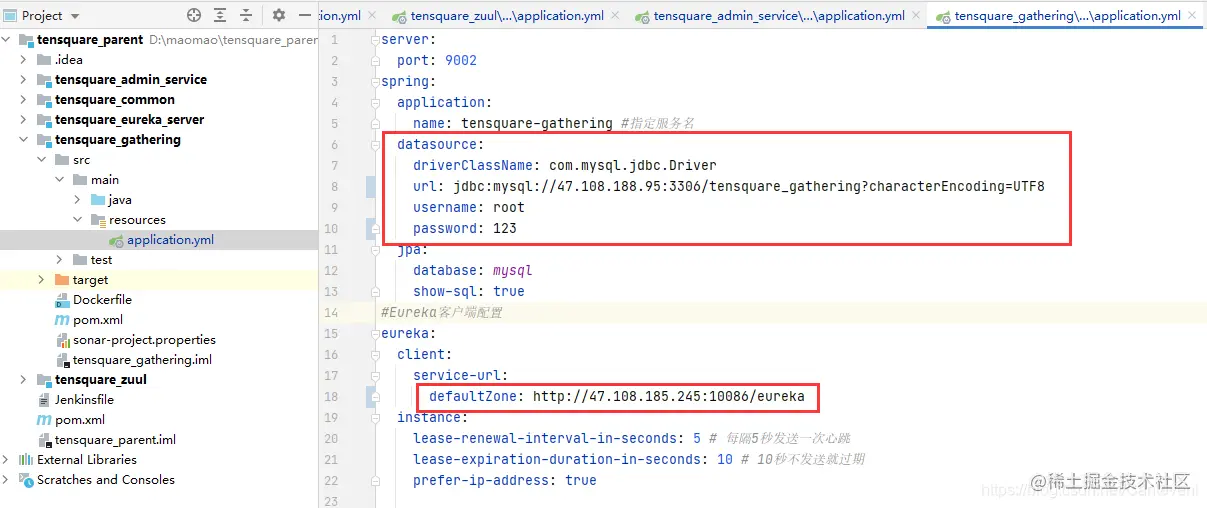Select pom.xml under tensquare_gathering
The height and width of the screenshot is (508, 1207).
pyautogui.click(x=98, y=320)
